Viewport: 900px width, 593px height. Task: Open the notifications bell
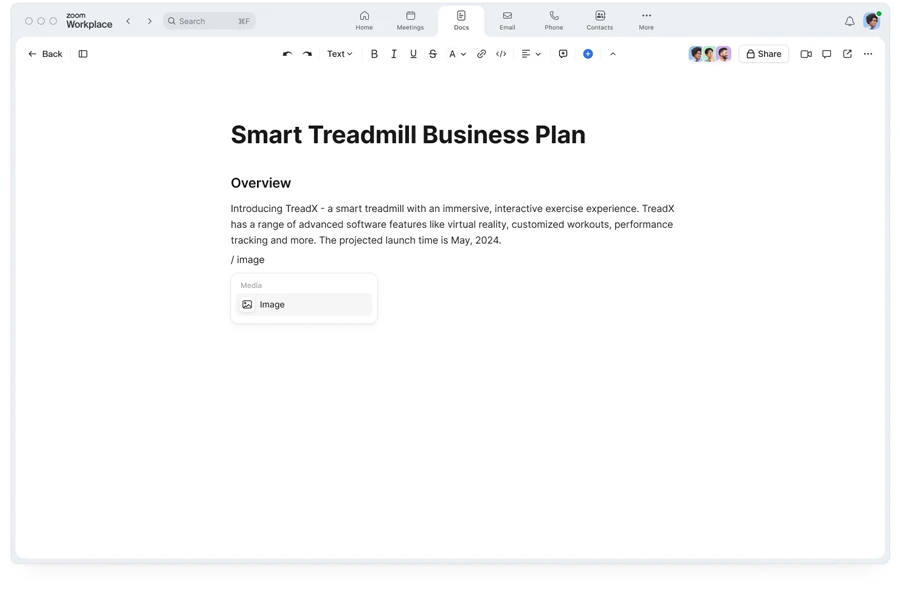[849, 22]
